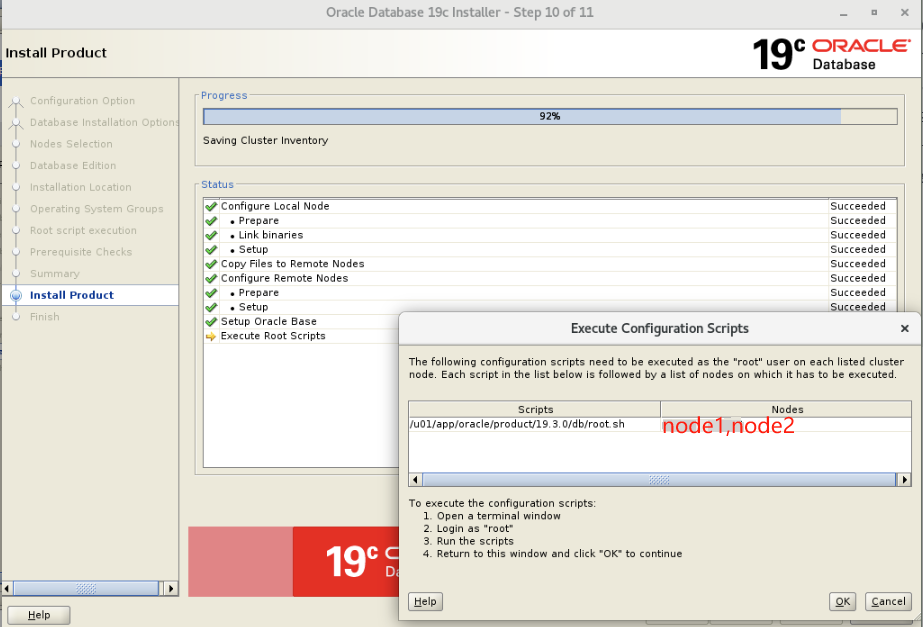This screenshot has height=627, width=923.
Task: Select the Copy Files to Remote Nodes row
Action: point(550,264)
